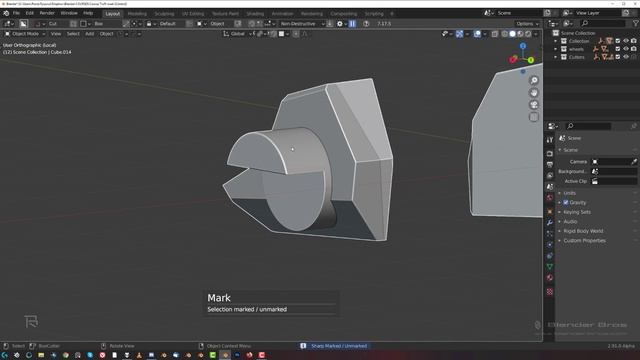Expand the Rigid Body World panel

coord(582,231)
